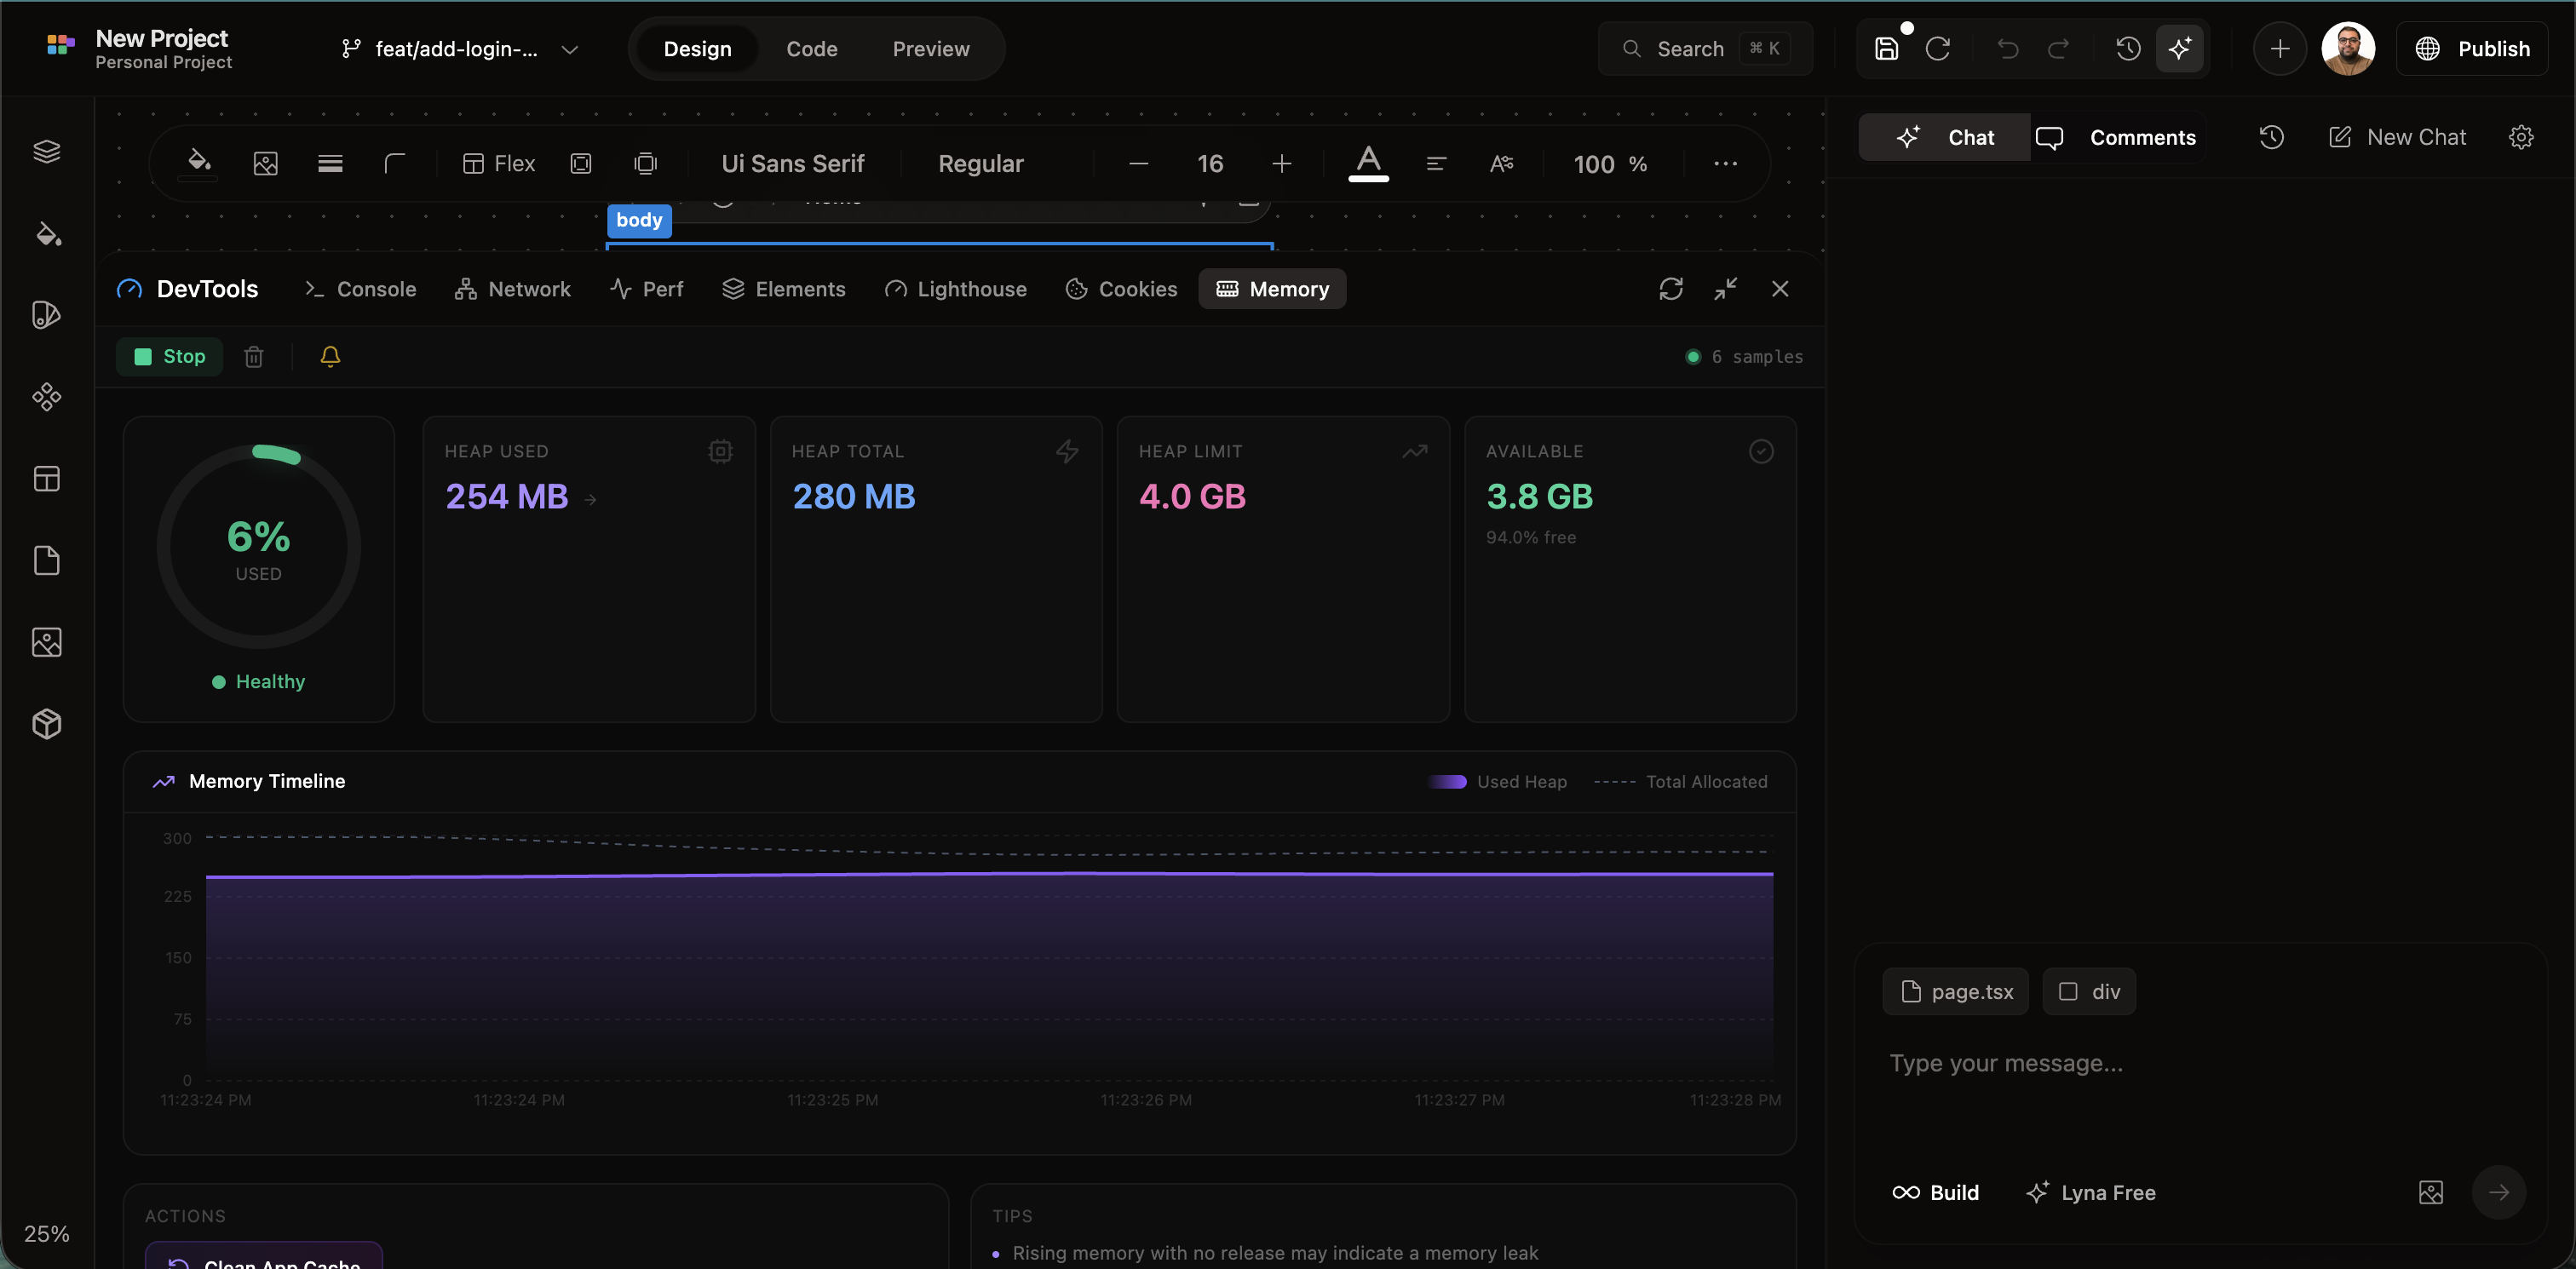Open chat settings gear icon
The image size is (2576, 1269).
(2521, 137)
